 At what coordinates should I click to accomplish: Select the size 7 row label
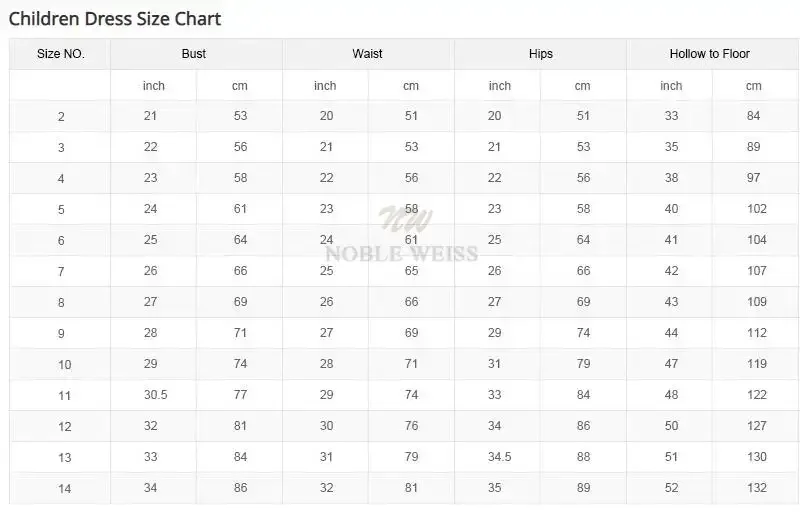61,272
